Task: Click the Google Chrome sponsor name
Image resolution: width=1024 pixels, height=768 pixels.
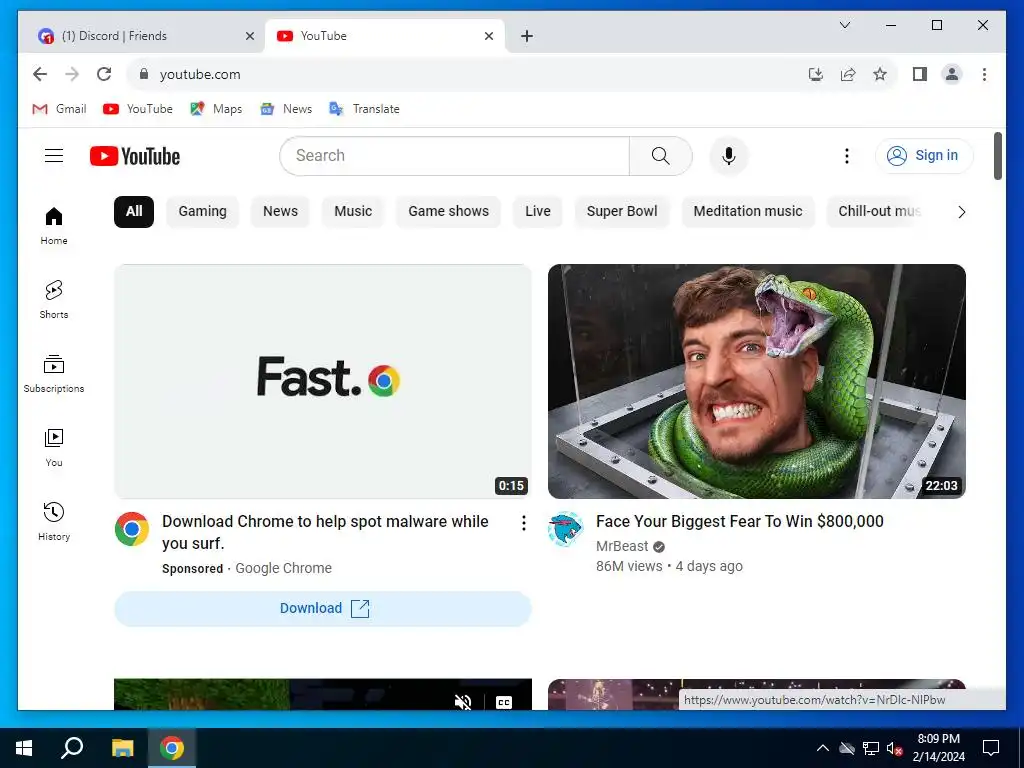Action: click(283, 568)
